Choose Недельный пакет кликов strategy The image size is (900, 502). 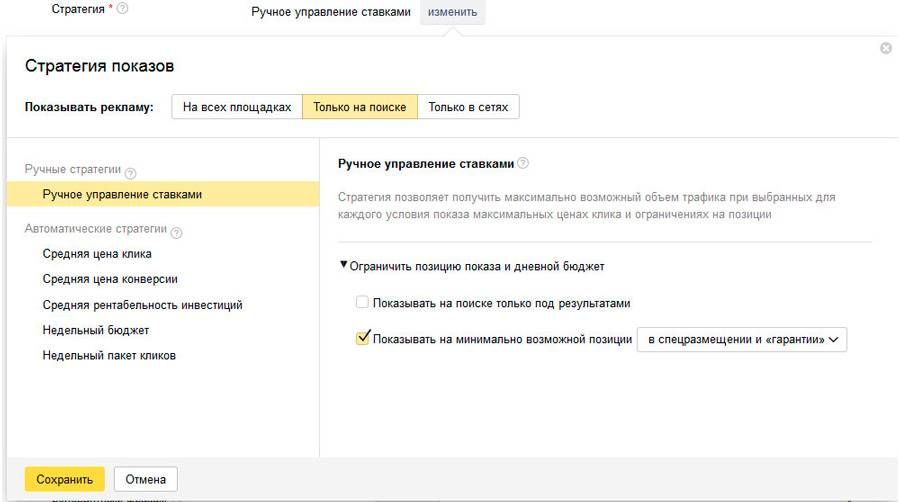[x=109, y=355]
